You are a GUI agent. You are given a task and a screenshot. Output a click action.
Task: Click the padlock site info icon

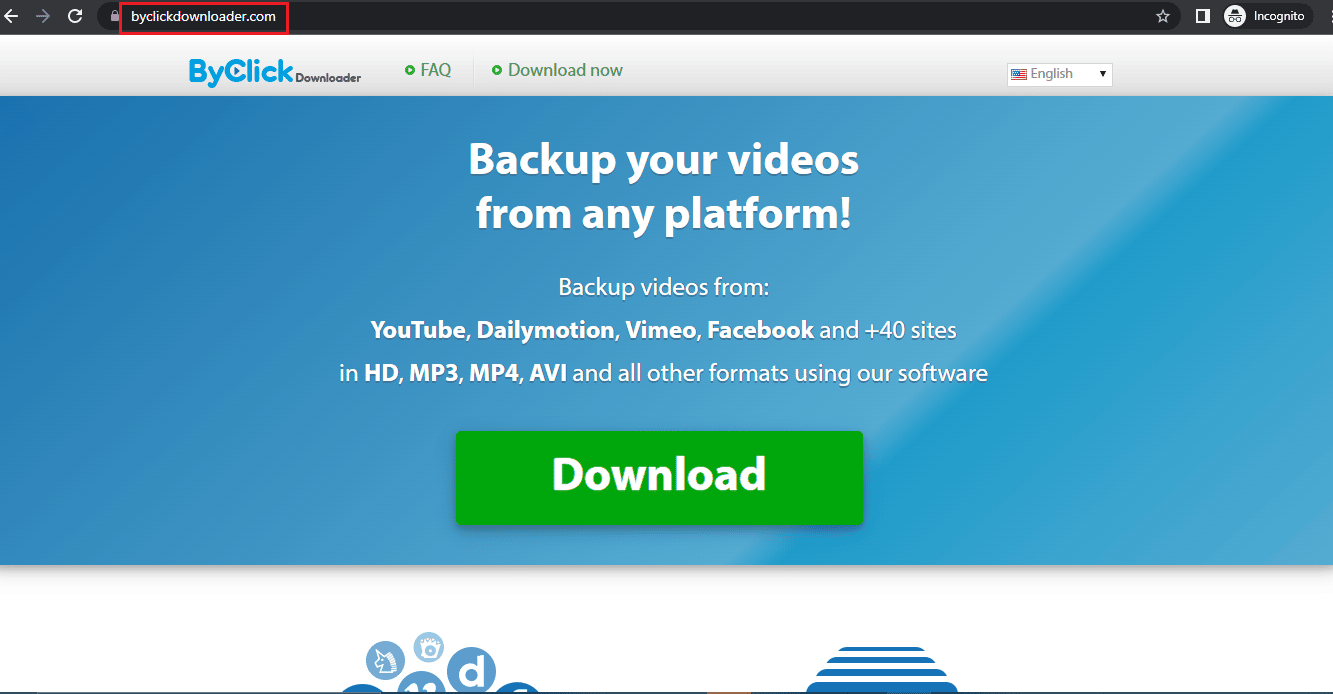pyautogui.click(x=113, y=17)
